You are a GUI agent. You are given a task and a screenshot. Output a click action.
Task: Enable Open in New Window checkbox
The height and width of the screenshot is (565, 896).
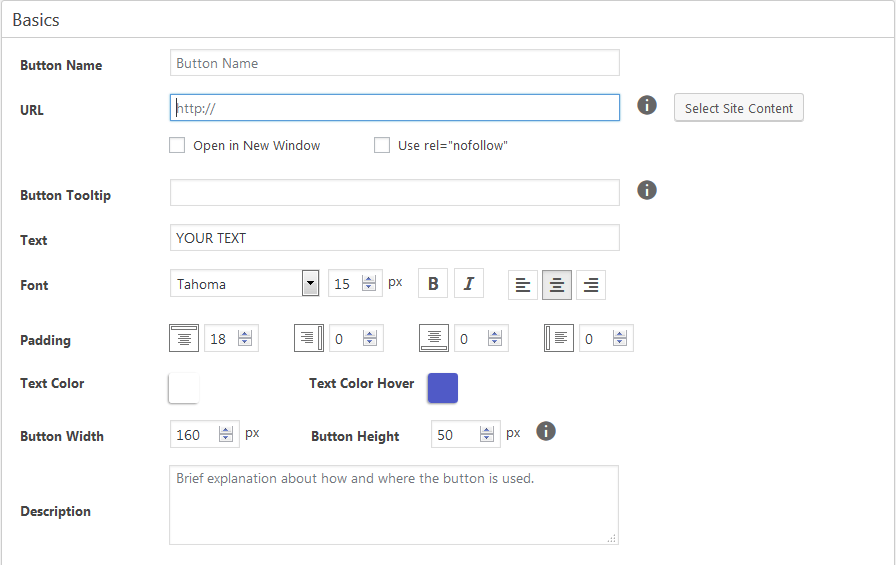point(177,145)
